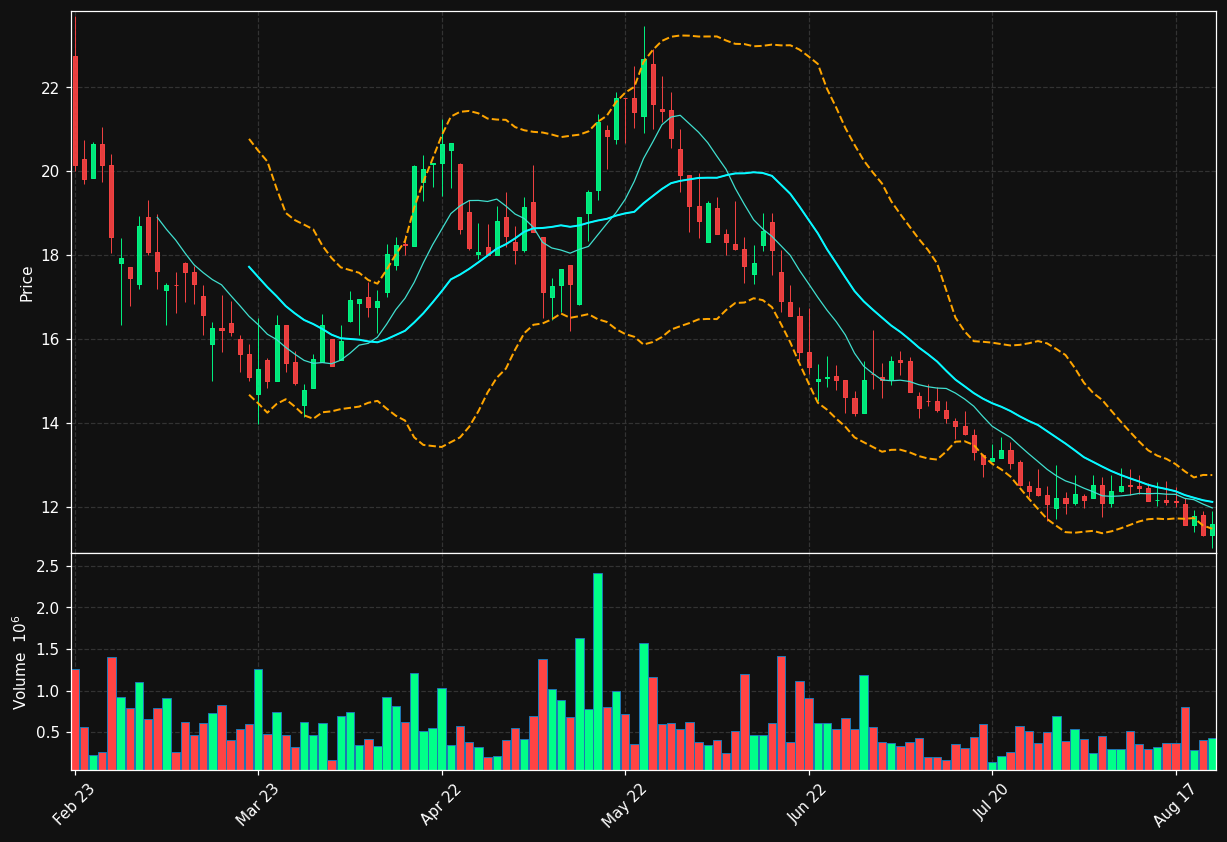Select the 22 price tick label
Screen dimensions: 1227x842
click(51, 88)
